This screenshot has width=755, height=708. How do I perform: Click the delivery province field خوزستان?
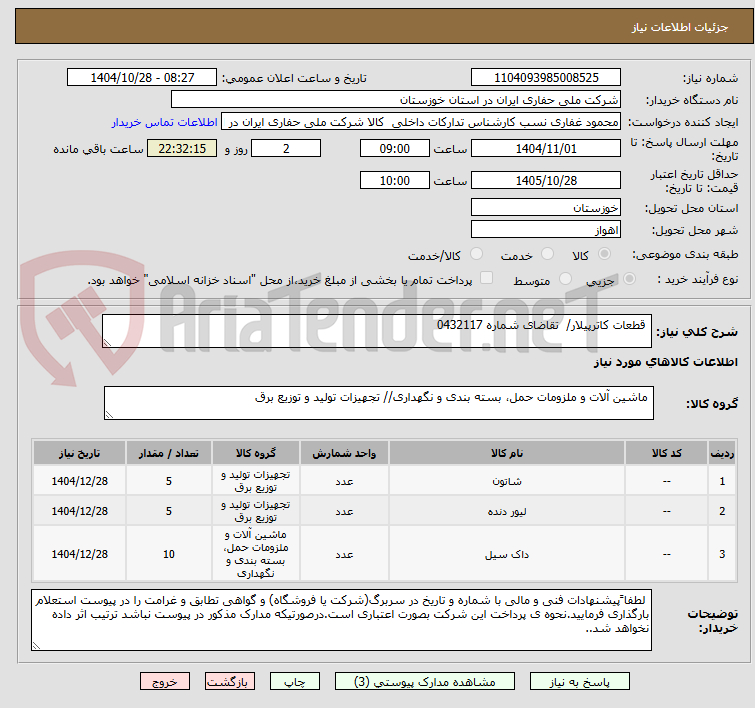coord(546,208)
